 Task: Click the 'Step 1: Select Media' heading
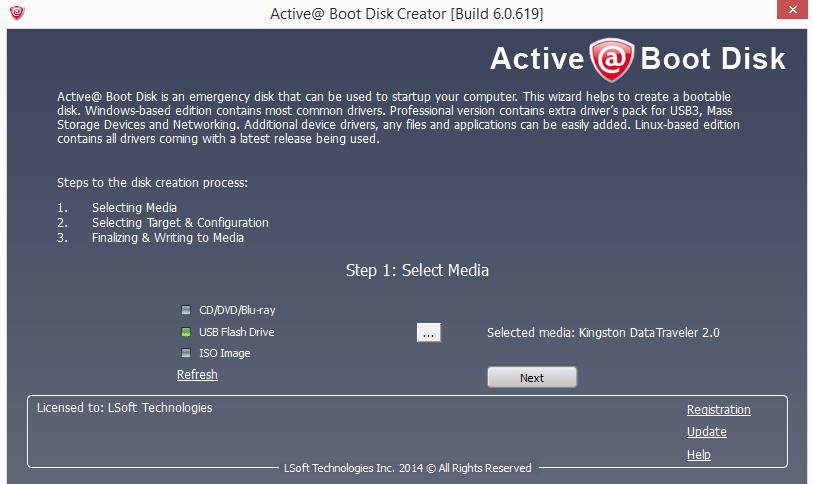417,270
